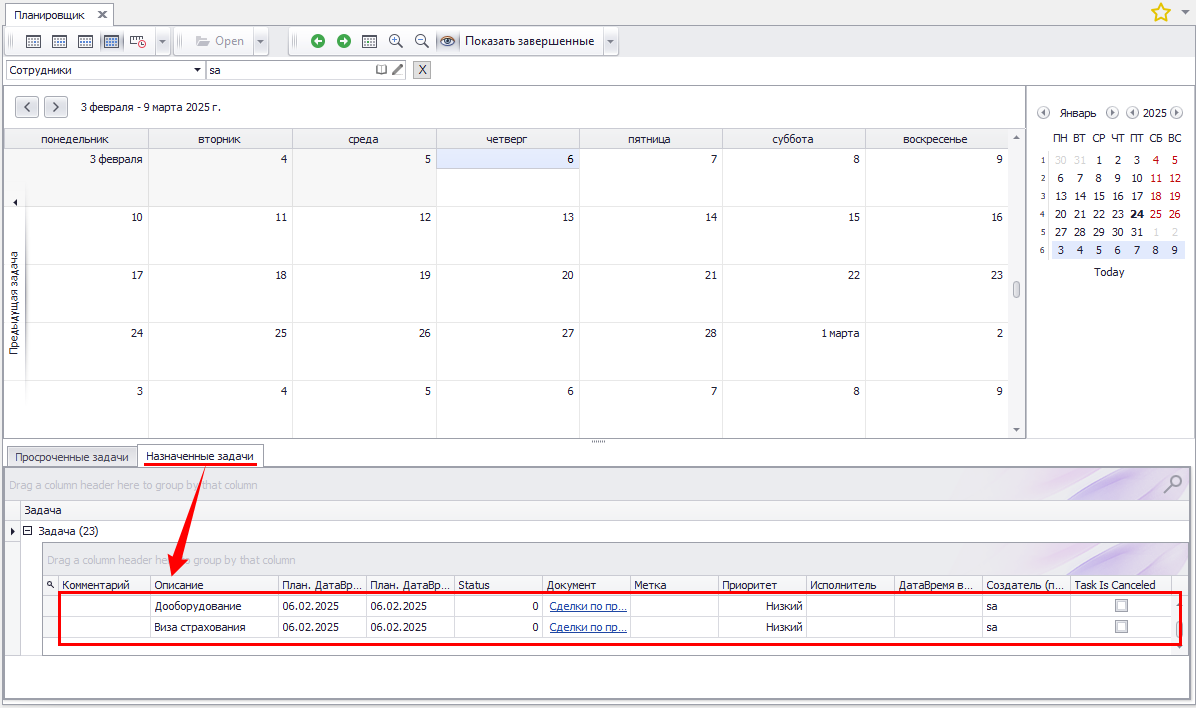Click the green forward arrow in toolbar

pos(344,41)
